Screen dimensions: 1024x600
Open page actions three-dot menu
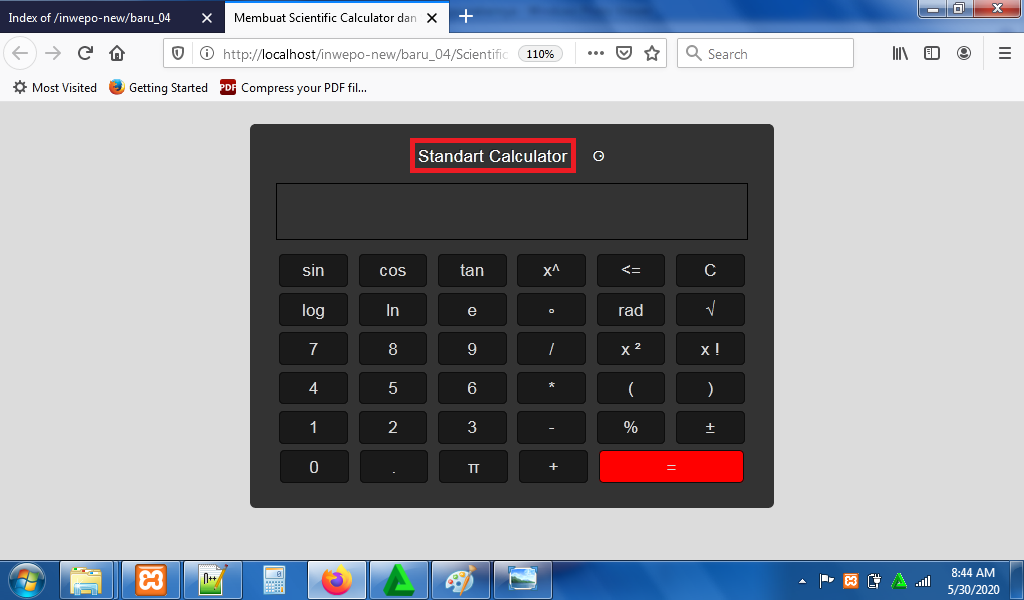pos(596,54)
